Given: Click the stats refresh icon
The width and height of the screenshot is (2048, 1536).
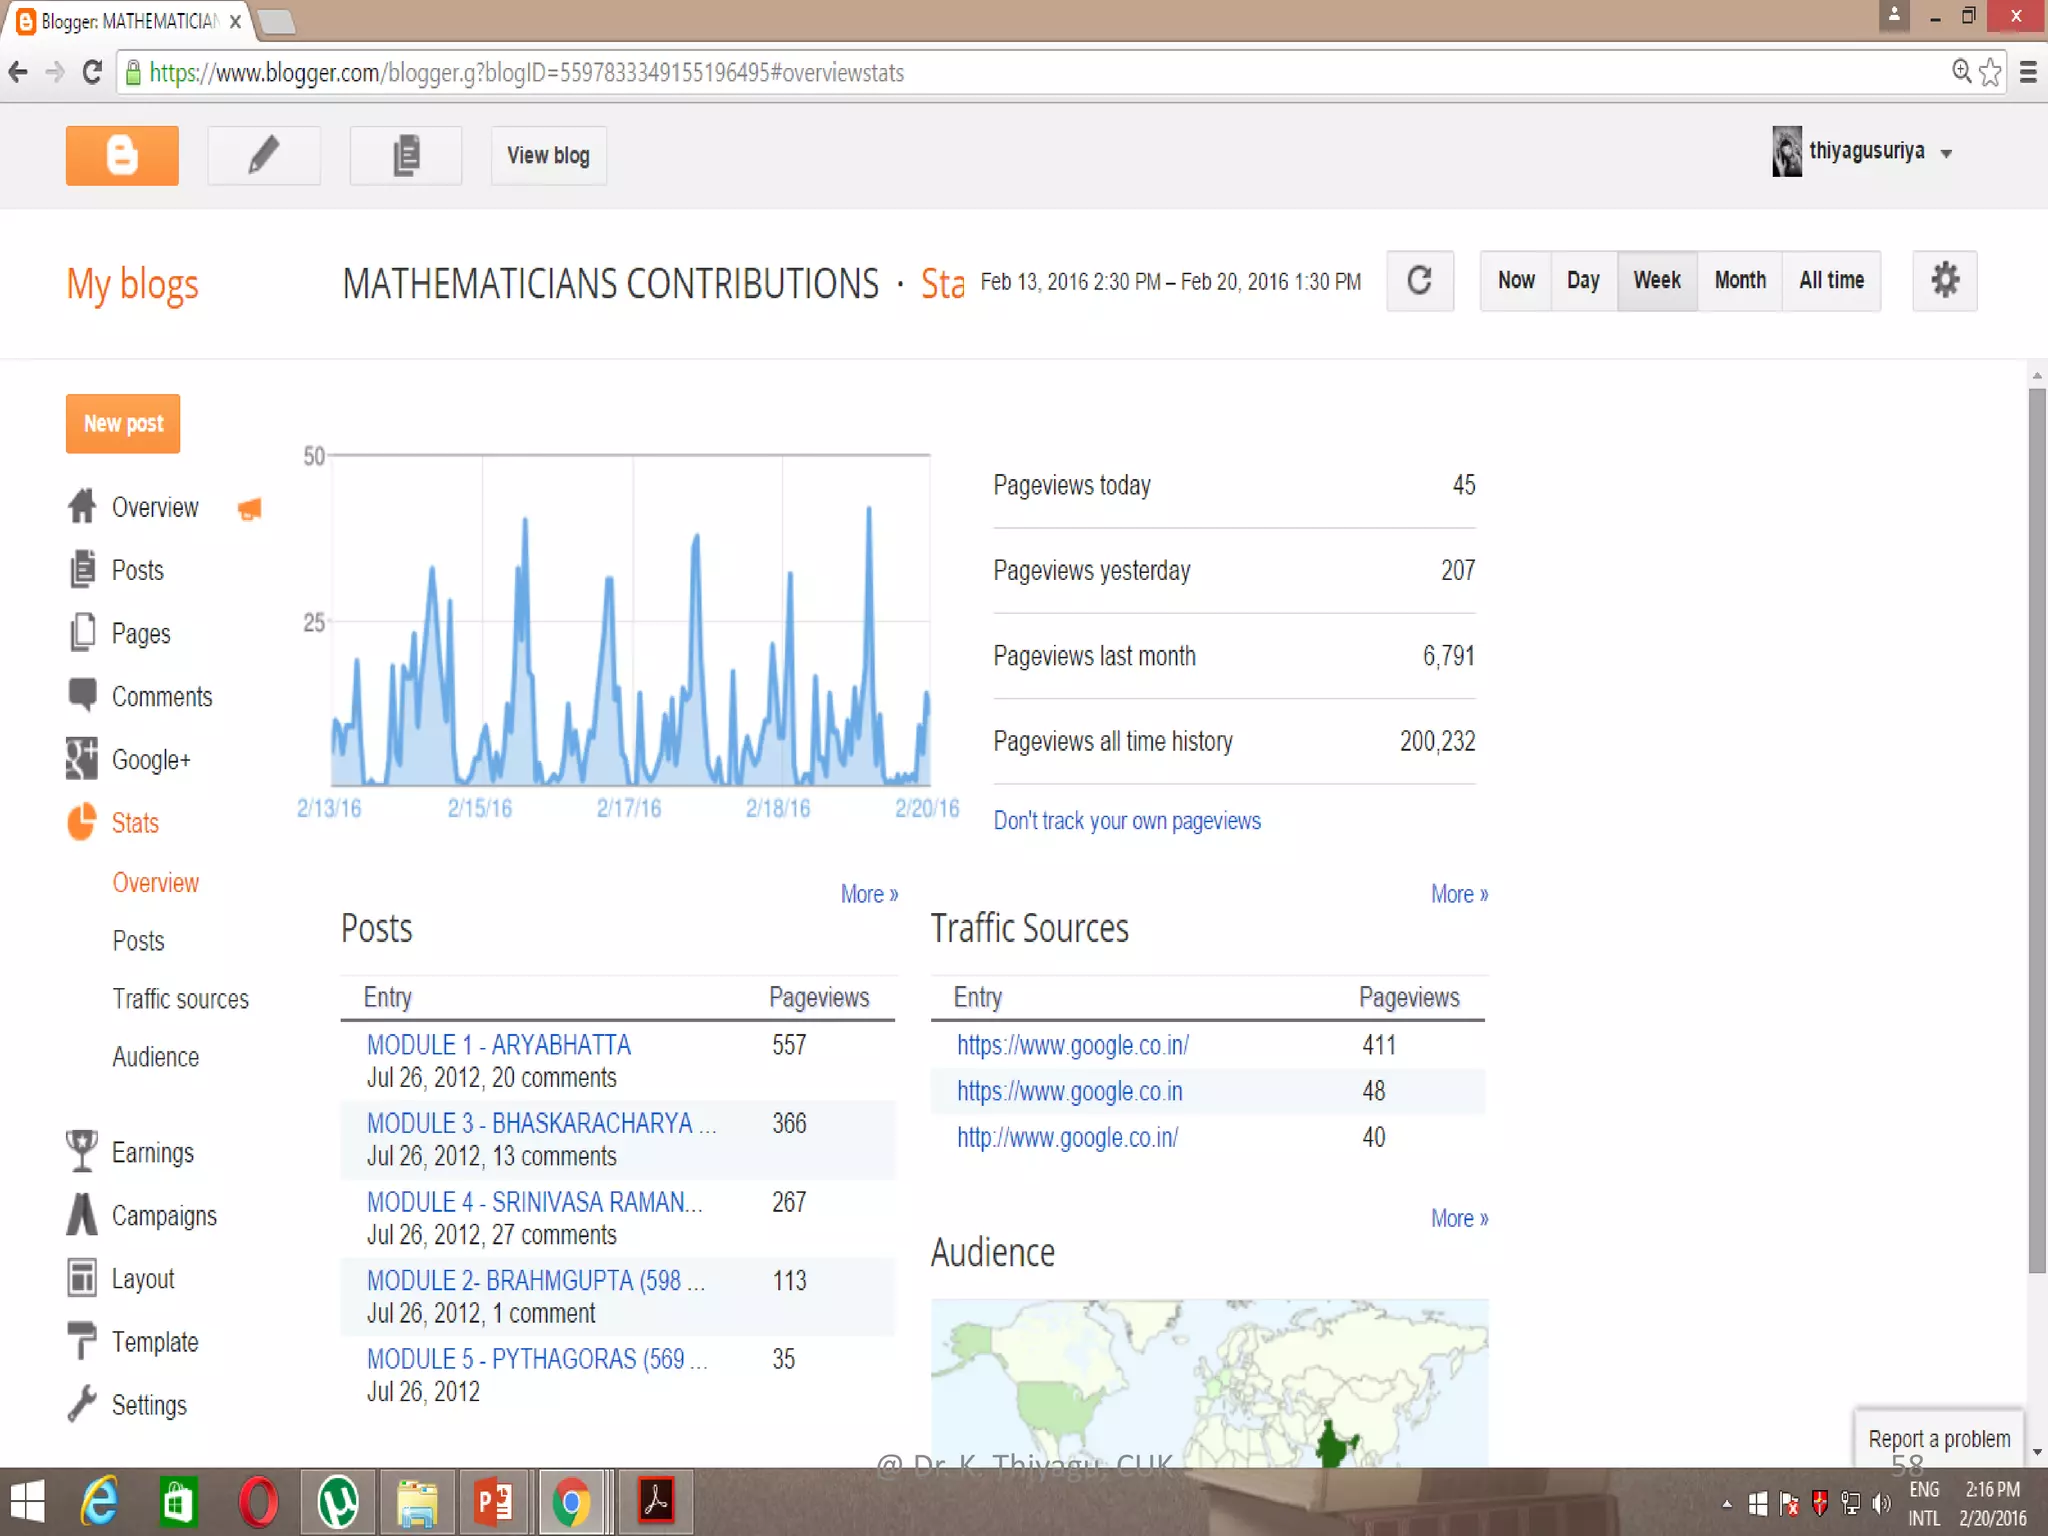Looking at the screenshot, I should pos(1419,281).
